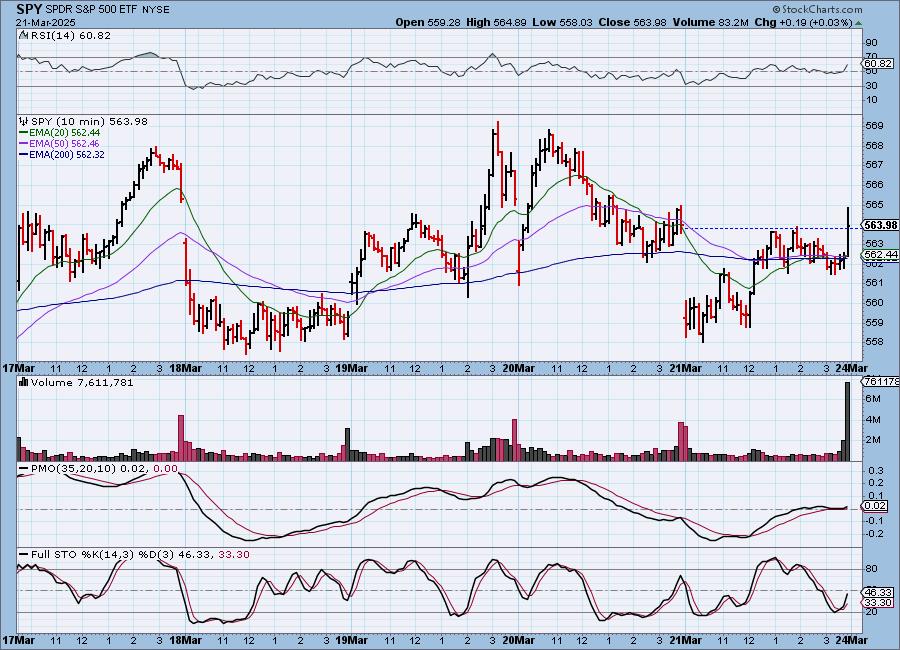The height and width of the screenshot is (650, 900).
Task: Click the navy EMA(200) line swatch
Action: click(24, 154)
